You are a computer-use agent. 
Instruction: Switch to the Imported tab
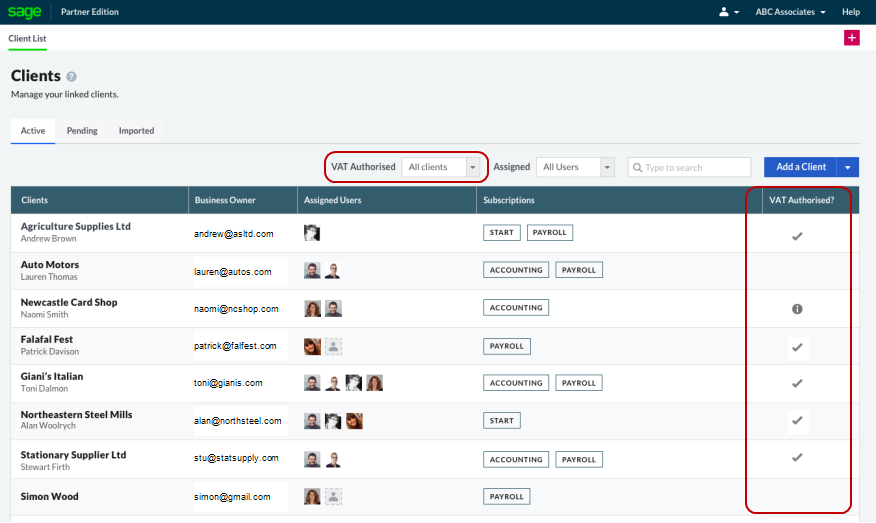click(x=136, y=131)
